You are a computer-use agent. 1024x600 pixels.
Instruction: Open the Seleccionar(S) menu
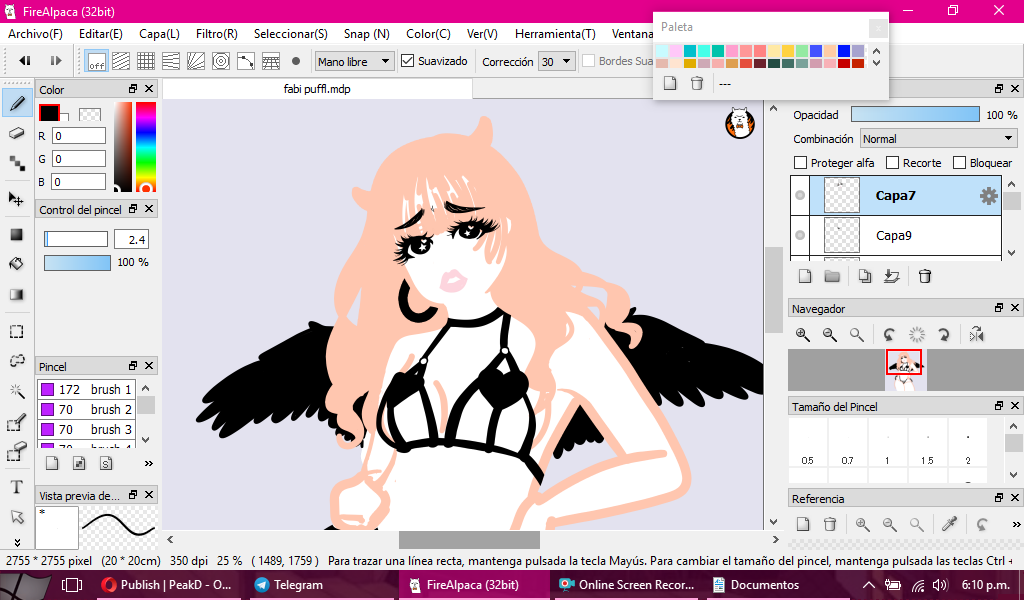(291, 34)
